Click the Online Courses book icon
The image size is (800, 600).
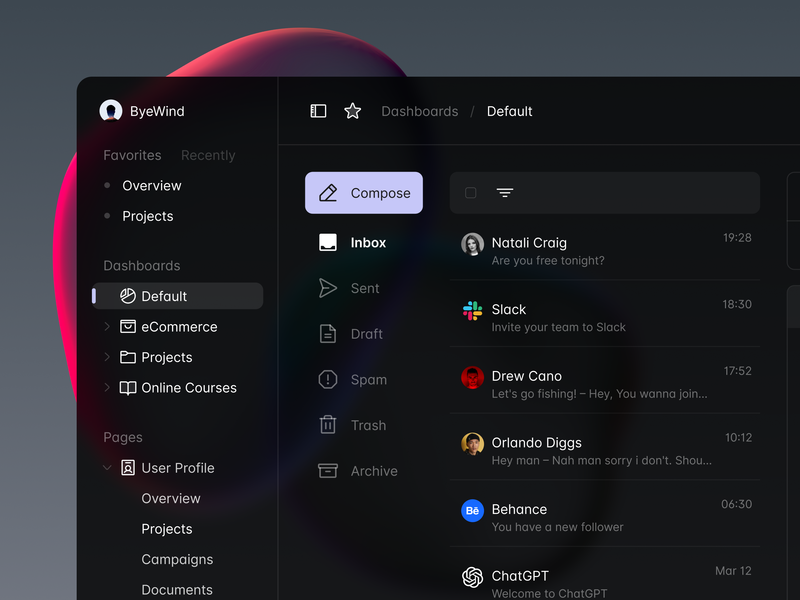(x=128, y=388)
